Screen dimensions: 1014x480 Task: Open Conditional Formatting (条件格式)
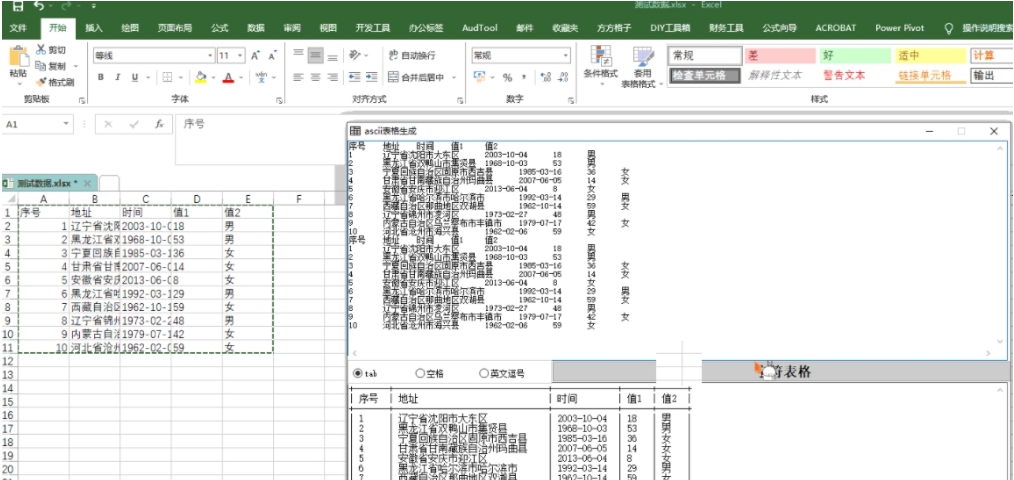pyautogui.click(x=601, y=65)
